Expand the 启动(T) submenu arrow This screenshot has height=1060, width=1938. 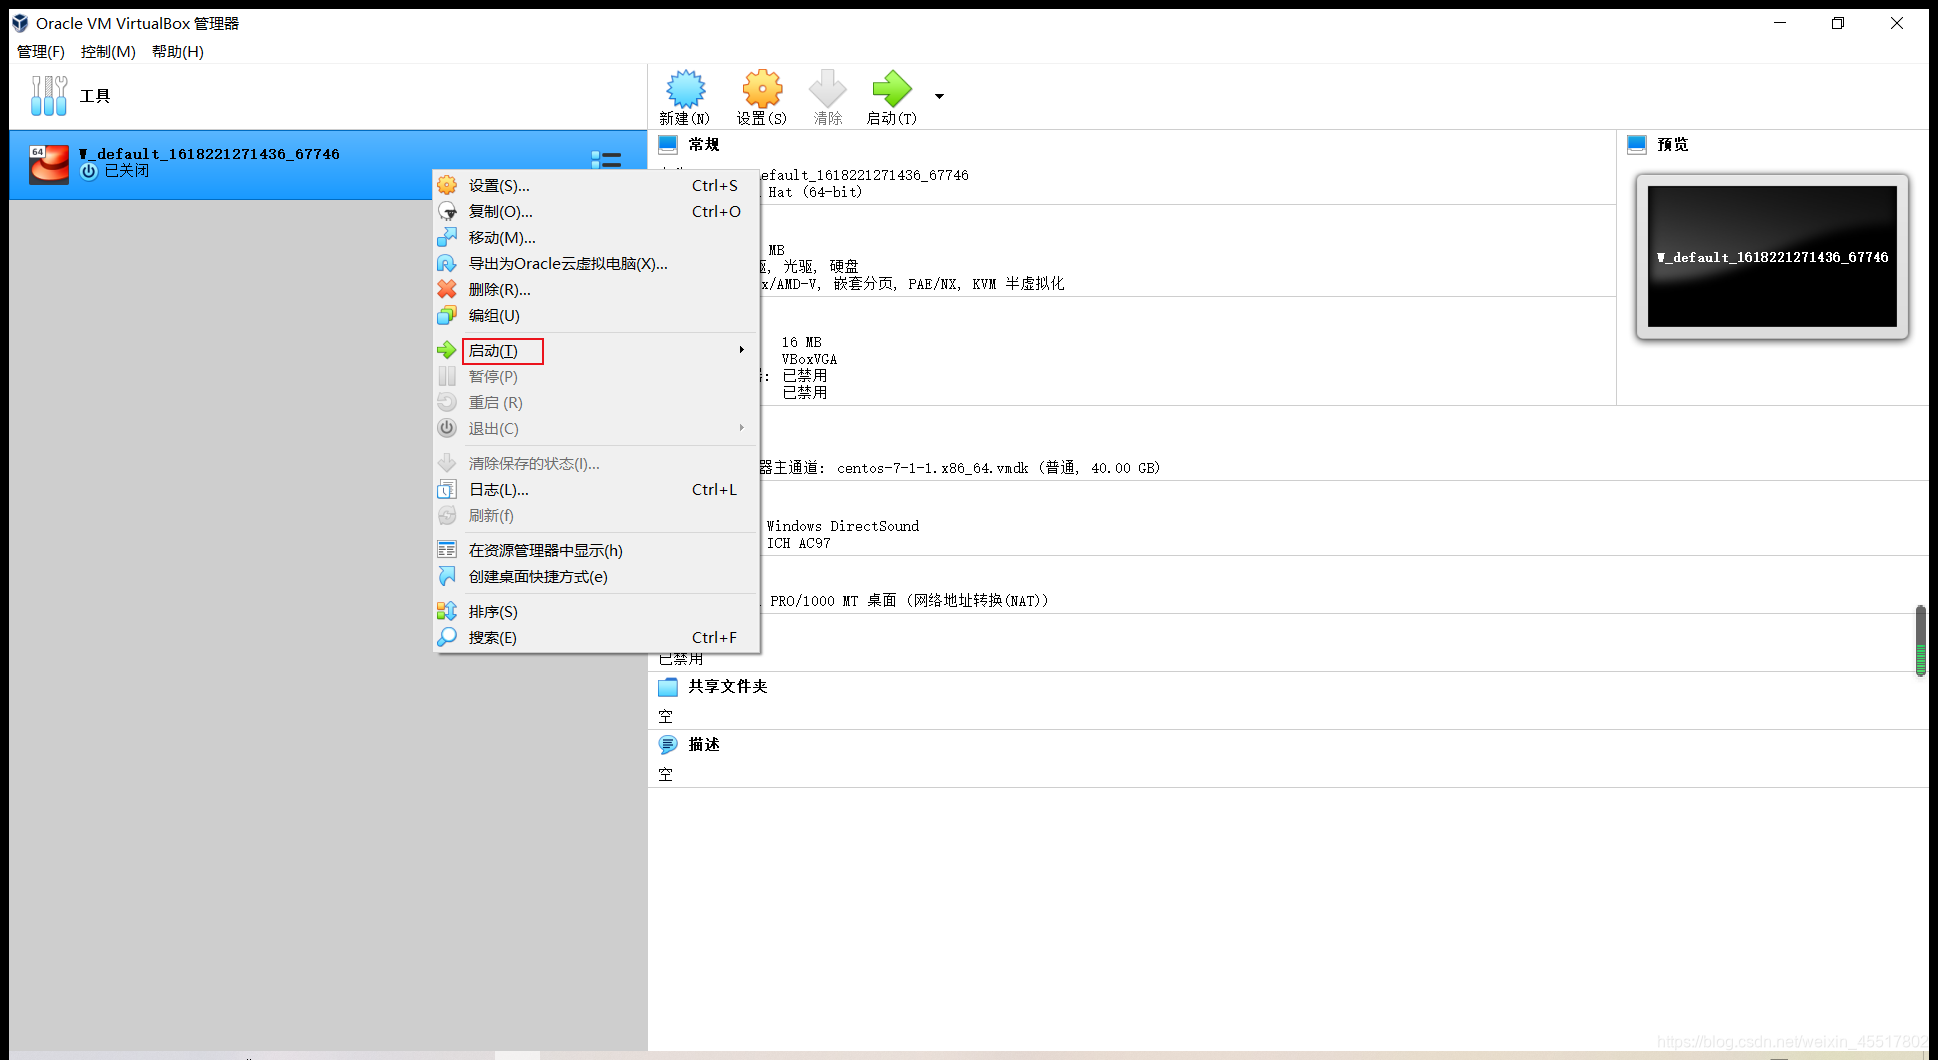[741, 350]
